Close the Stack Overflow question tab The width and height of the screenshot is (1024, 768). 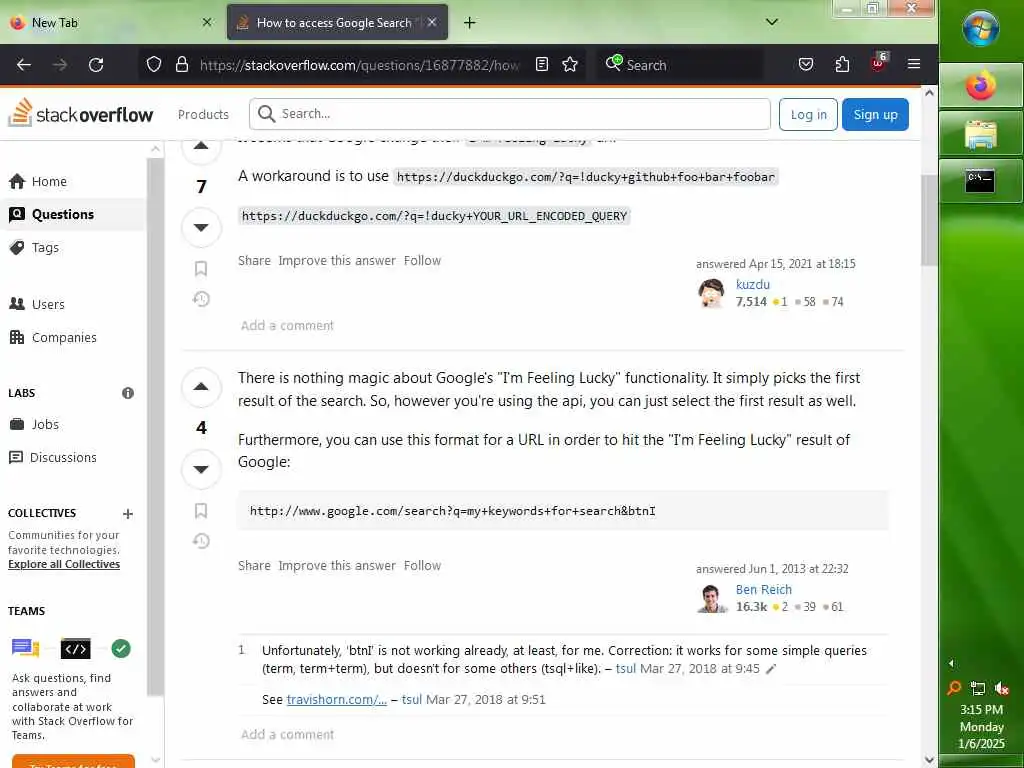click(432, 22)
